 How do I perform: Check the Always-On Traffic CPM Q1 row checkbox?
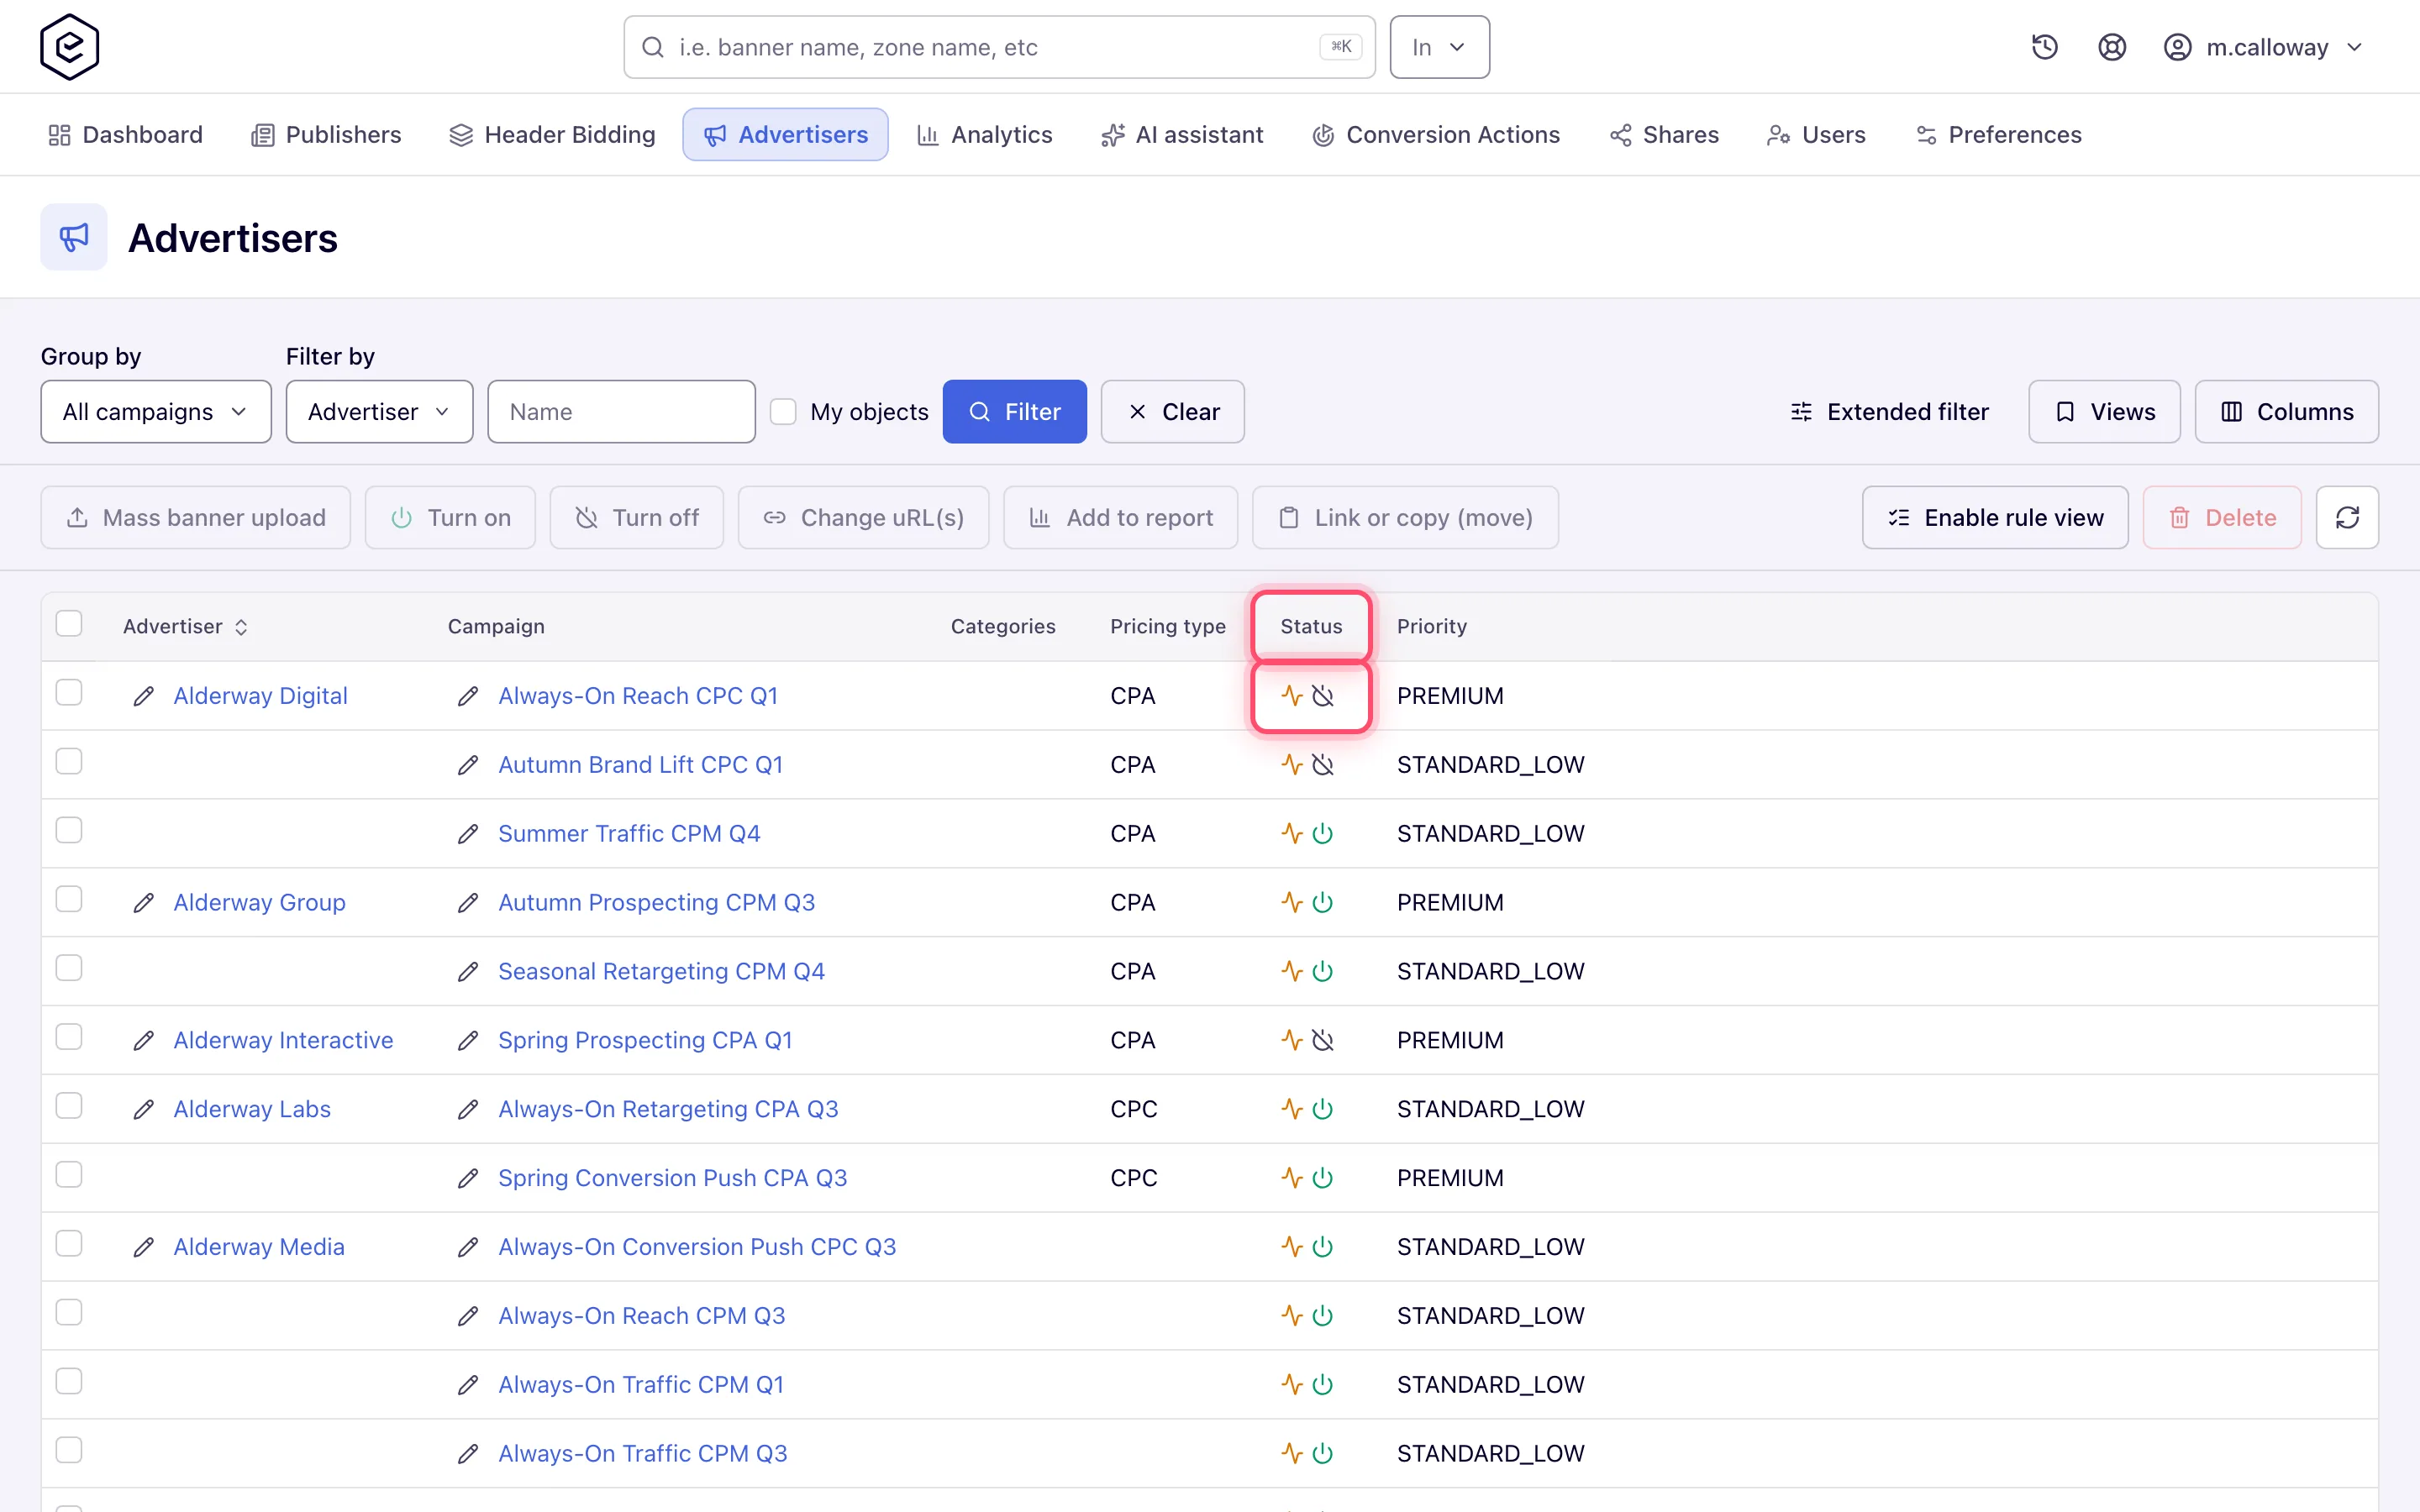click(x=69, y=1382)
